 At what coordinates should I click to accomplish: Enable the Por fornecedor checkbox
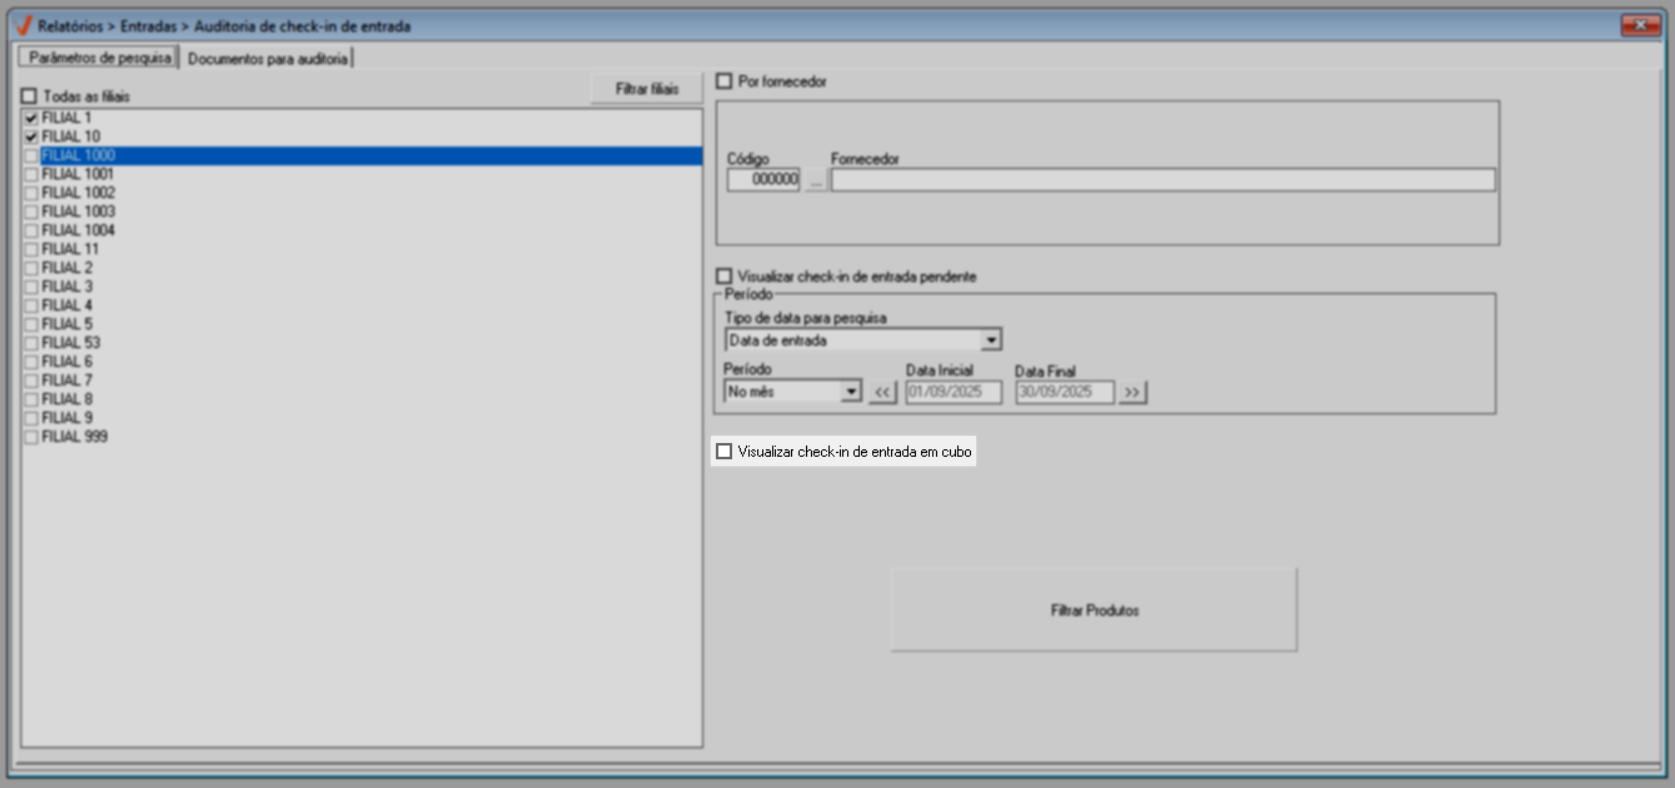(724, 81)
